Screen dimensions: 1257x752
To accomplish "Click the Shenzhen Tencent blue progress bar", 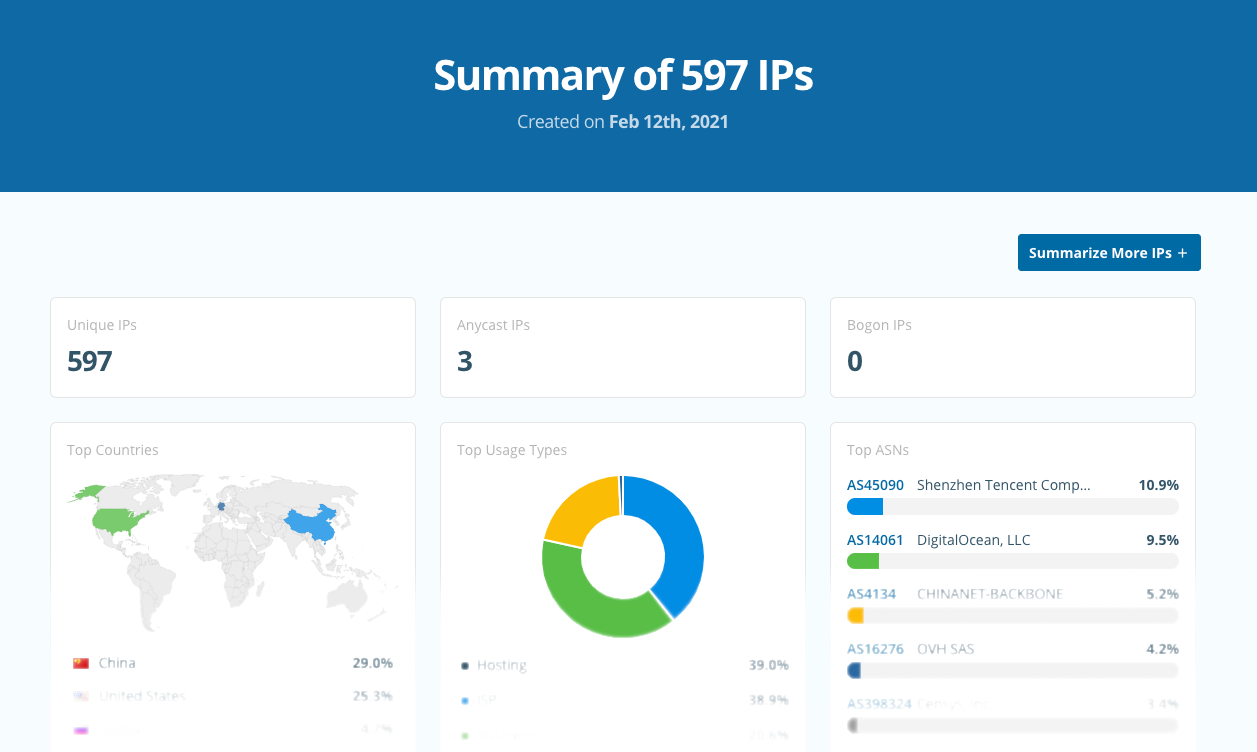I will (865, 507).
